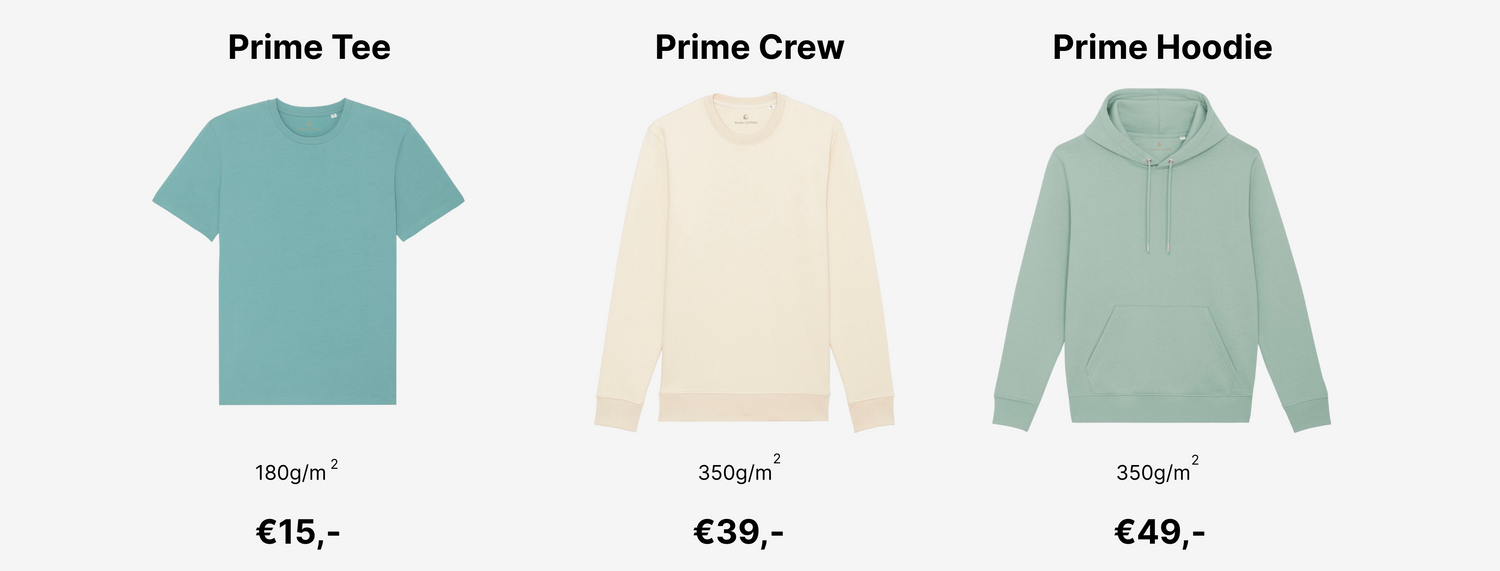Screen dimensions: 1500x571
Task: Click the hoodie's hanging drawstrings
Action: (x=1161, y=205)
